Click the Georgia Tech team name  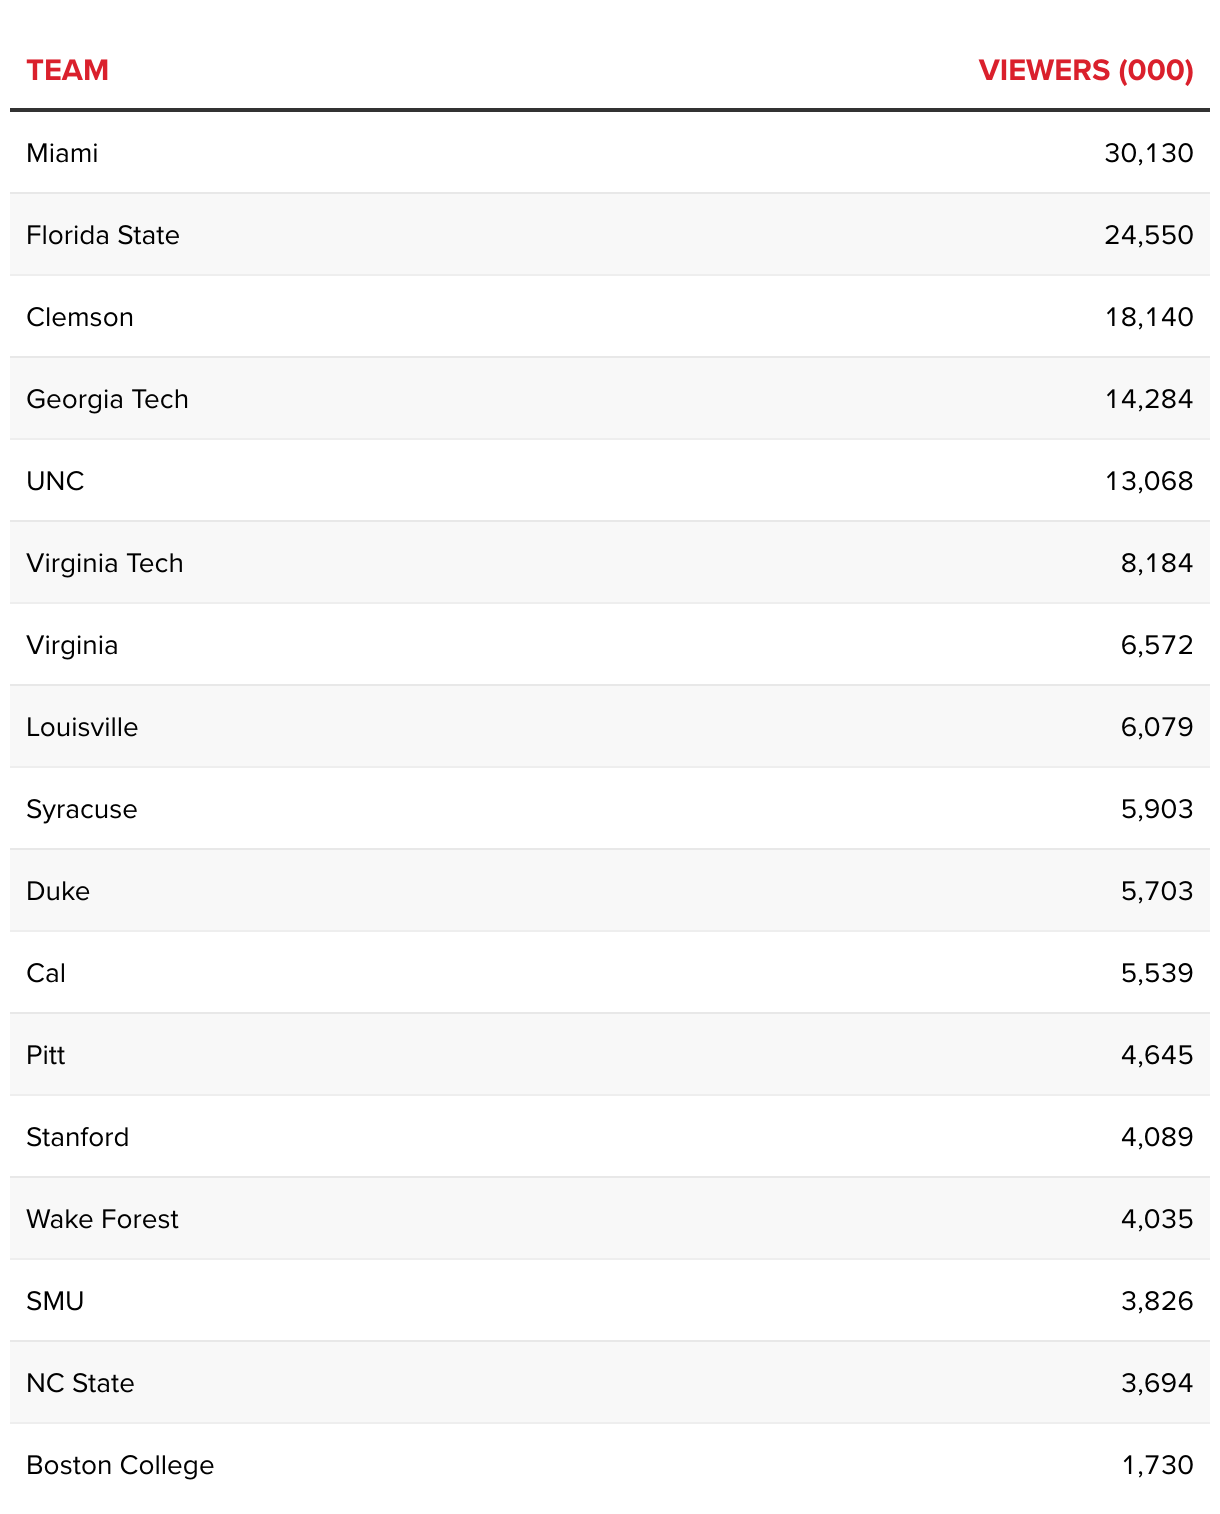click(x=107, y=399)
